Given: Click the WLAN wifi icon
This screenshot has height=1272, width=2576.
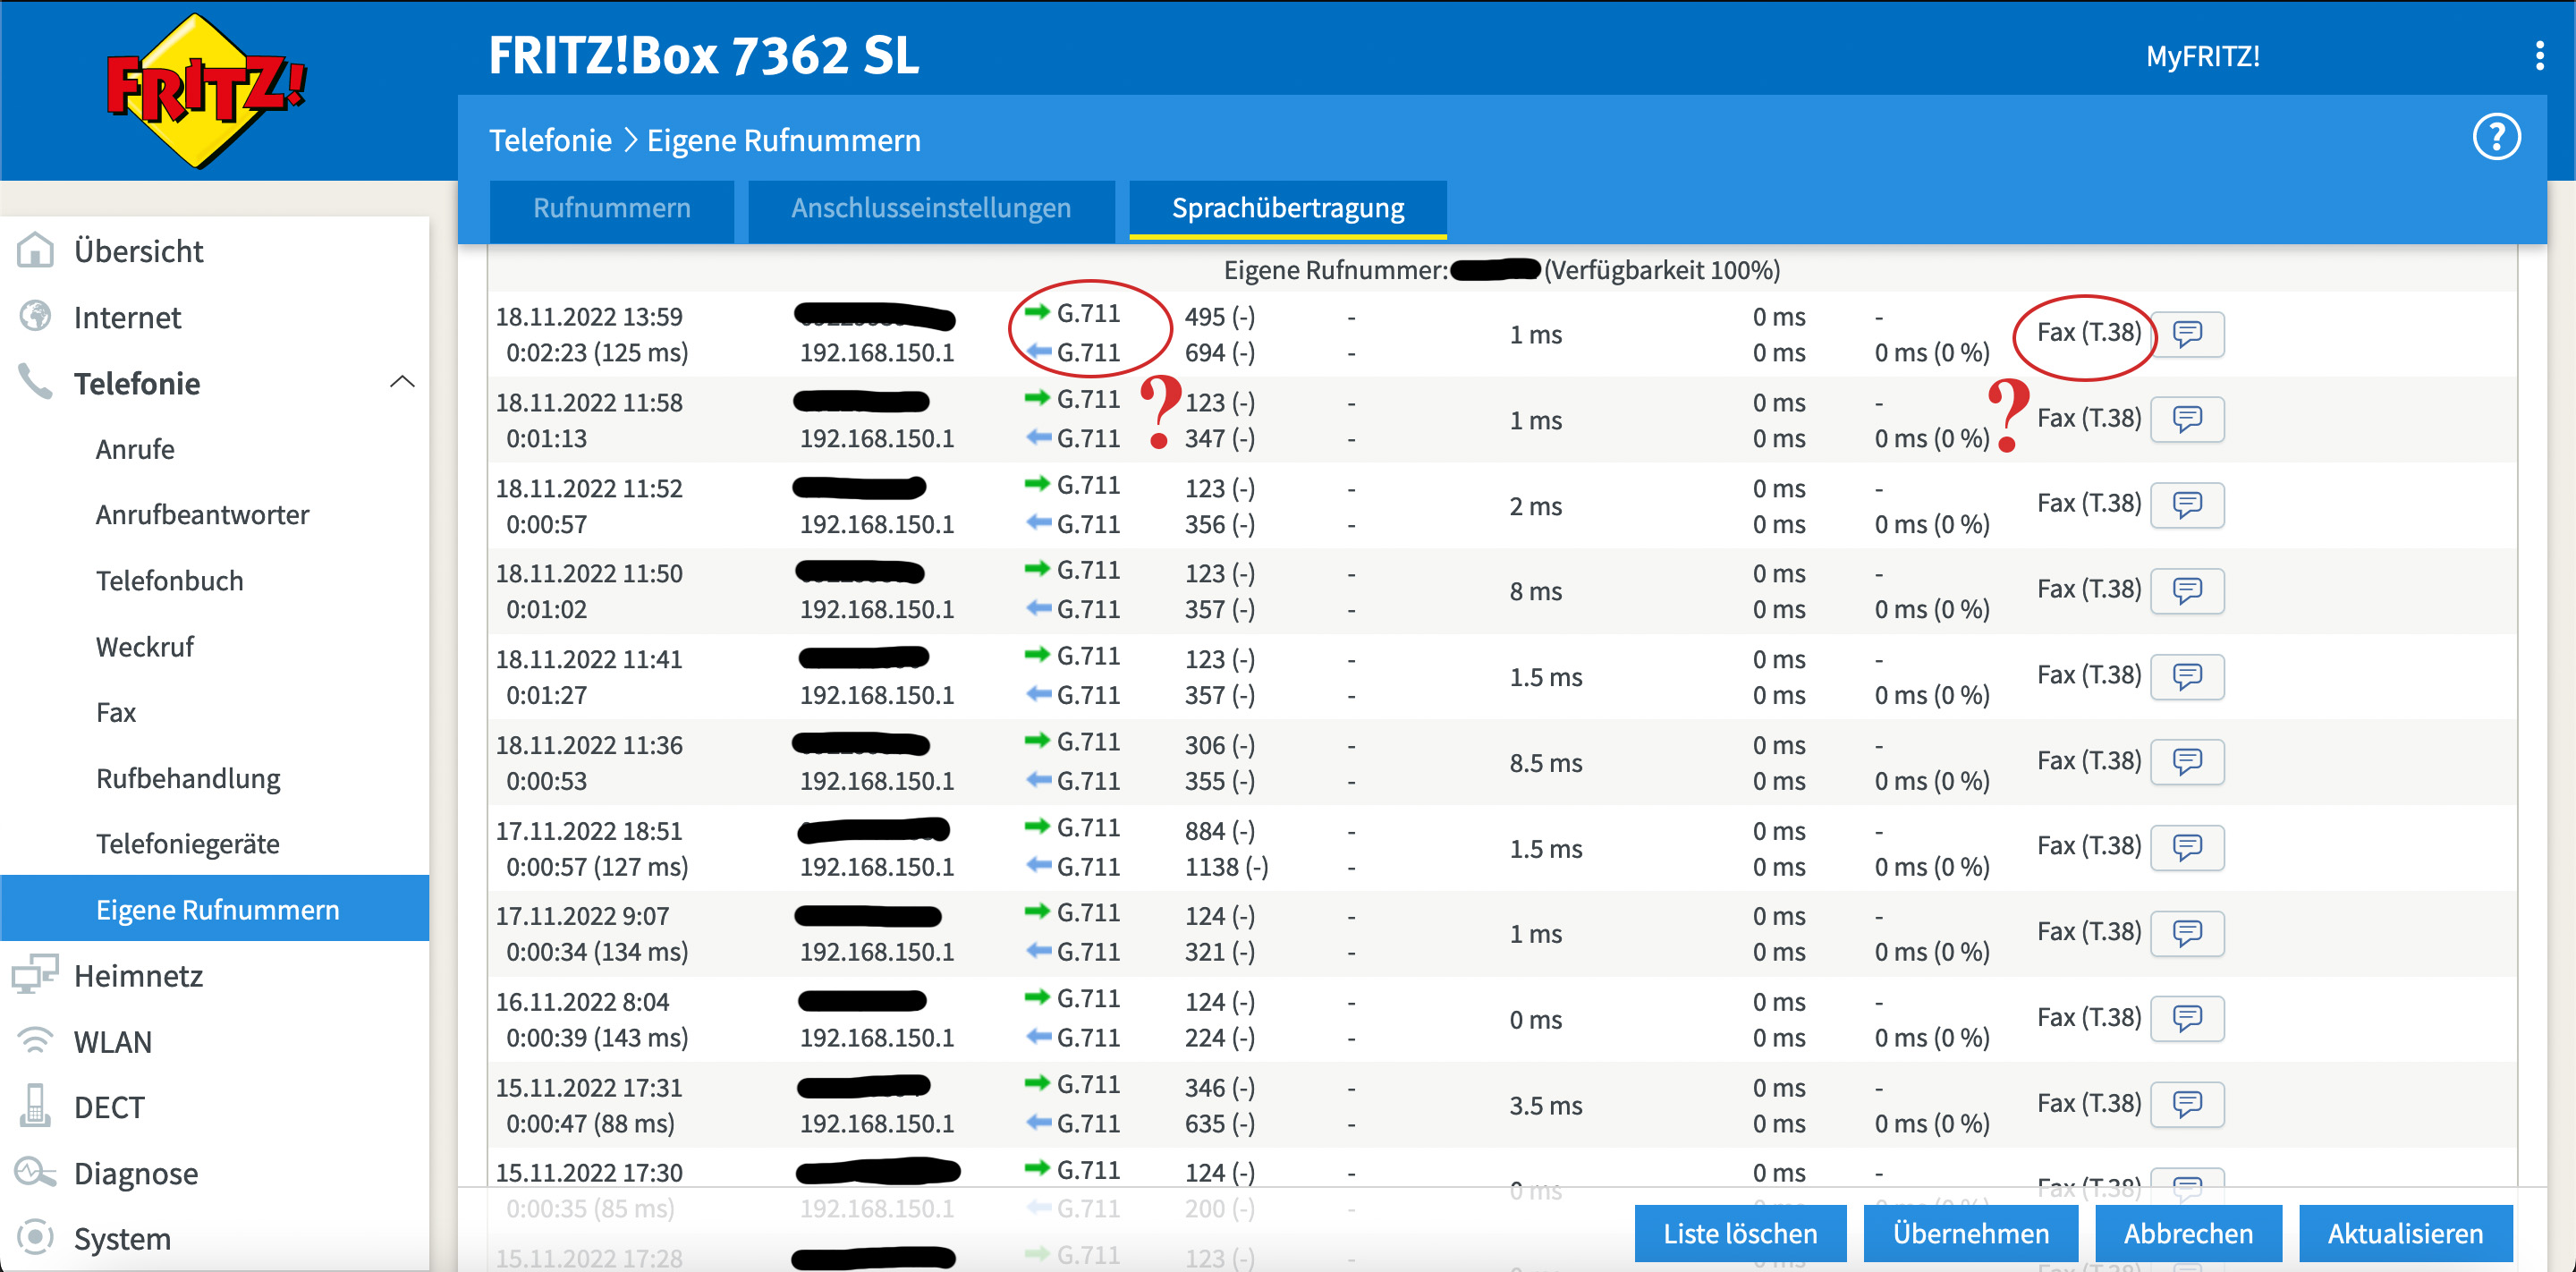Looking at the screenshot, I should 36,1041.
